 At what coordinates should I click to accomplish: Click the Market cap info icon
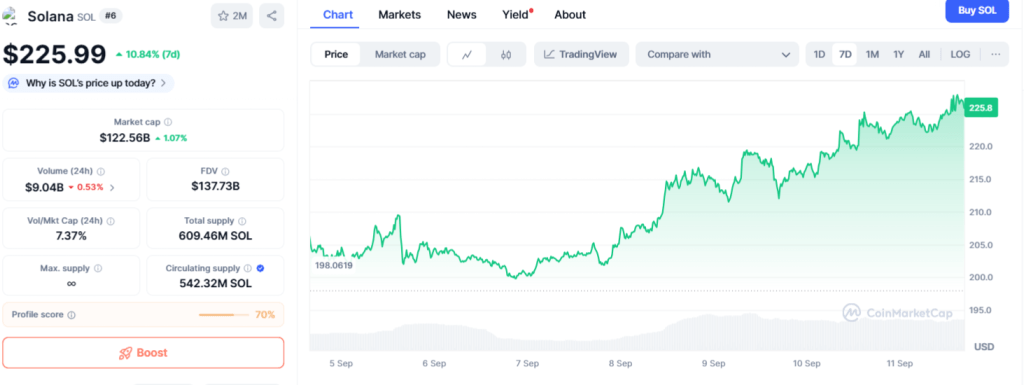tap(168, 122)
